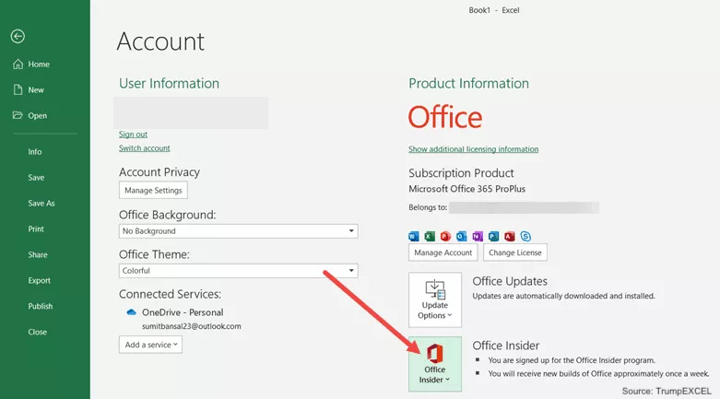Click the OneDrive cloud icon
Screen dimensions: 720x399
[131, 312]
